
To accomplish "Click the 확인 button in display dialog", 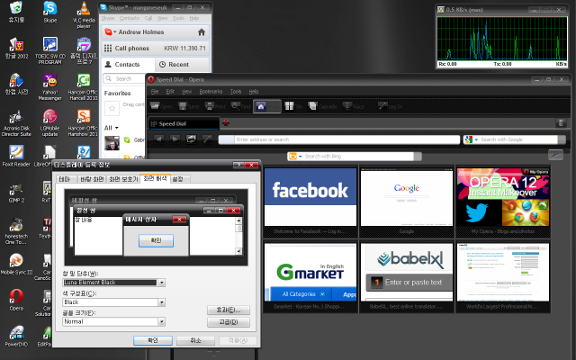I will coord(153,341).
